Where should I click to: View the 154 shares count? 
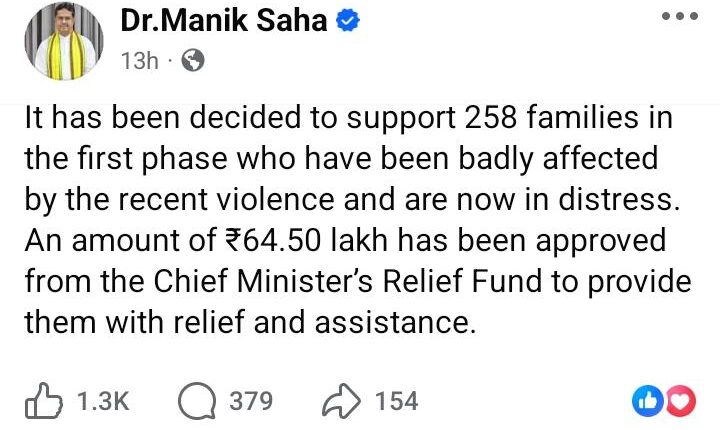[x=396, y=401]
